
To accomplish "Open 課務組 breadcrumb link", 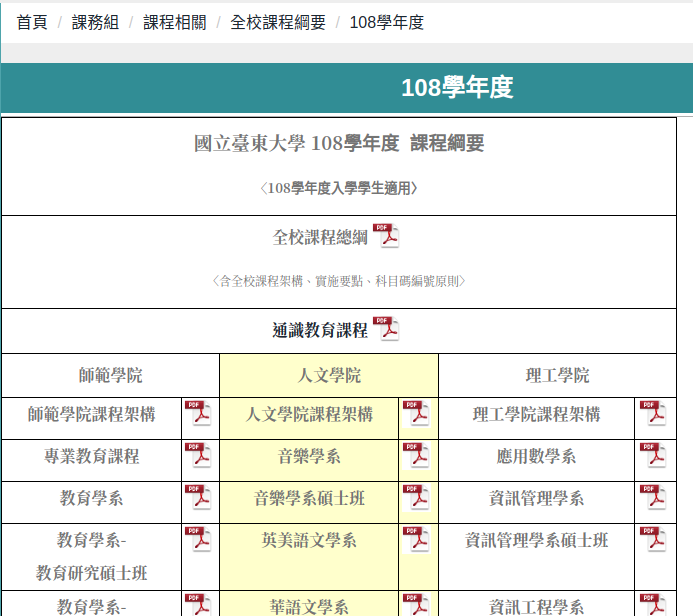I will (x=95, y=22).
